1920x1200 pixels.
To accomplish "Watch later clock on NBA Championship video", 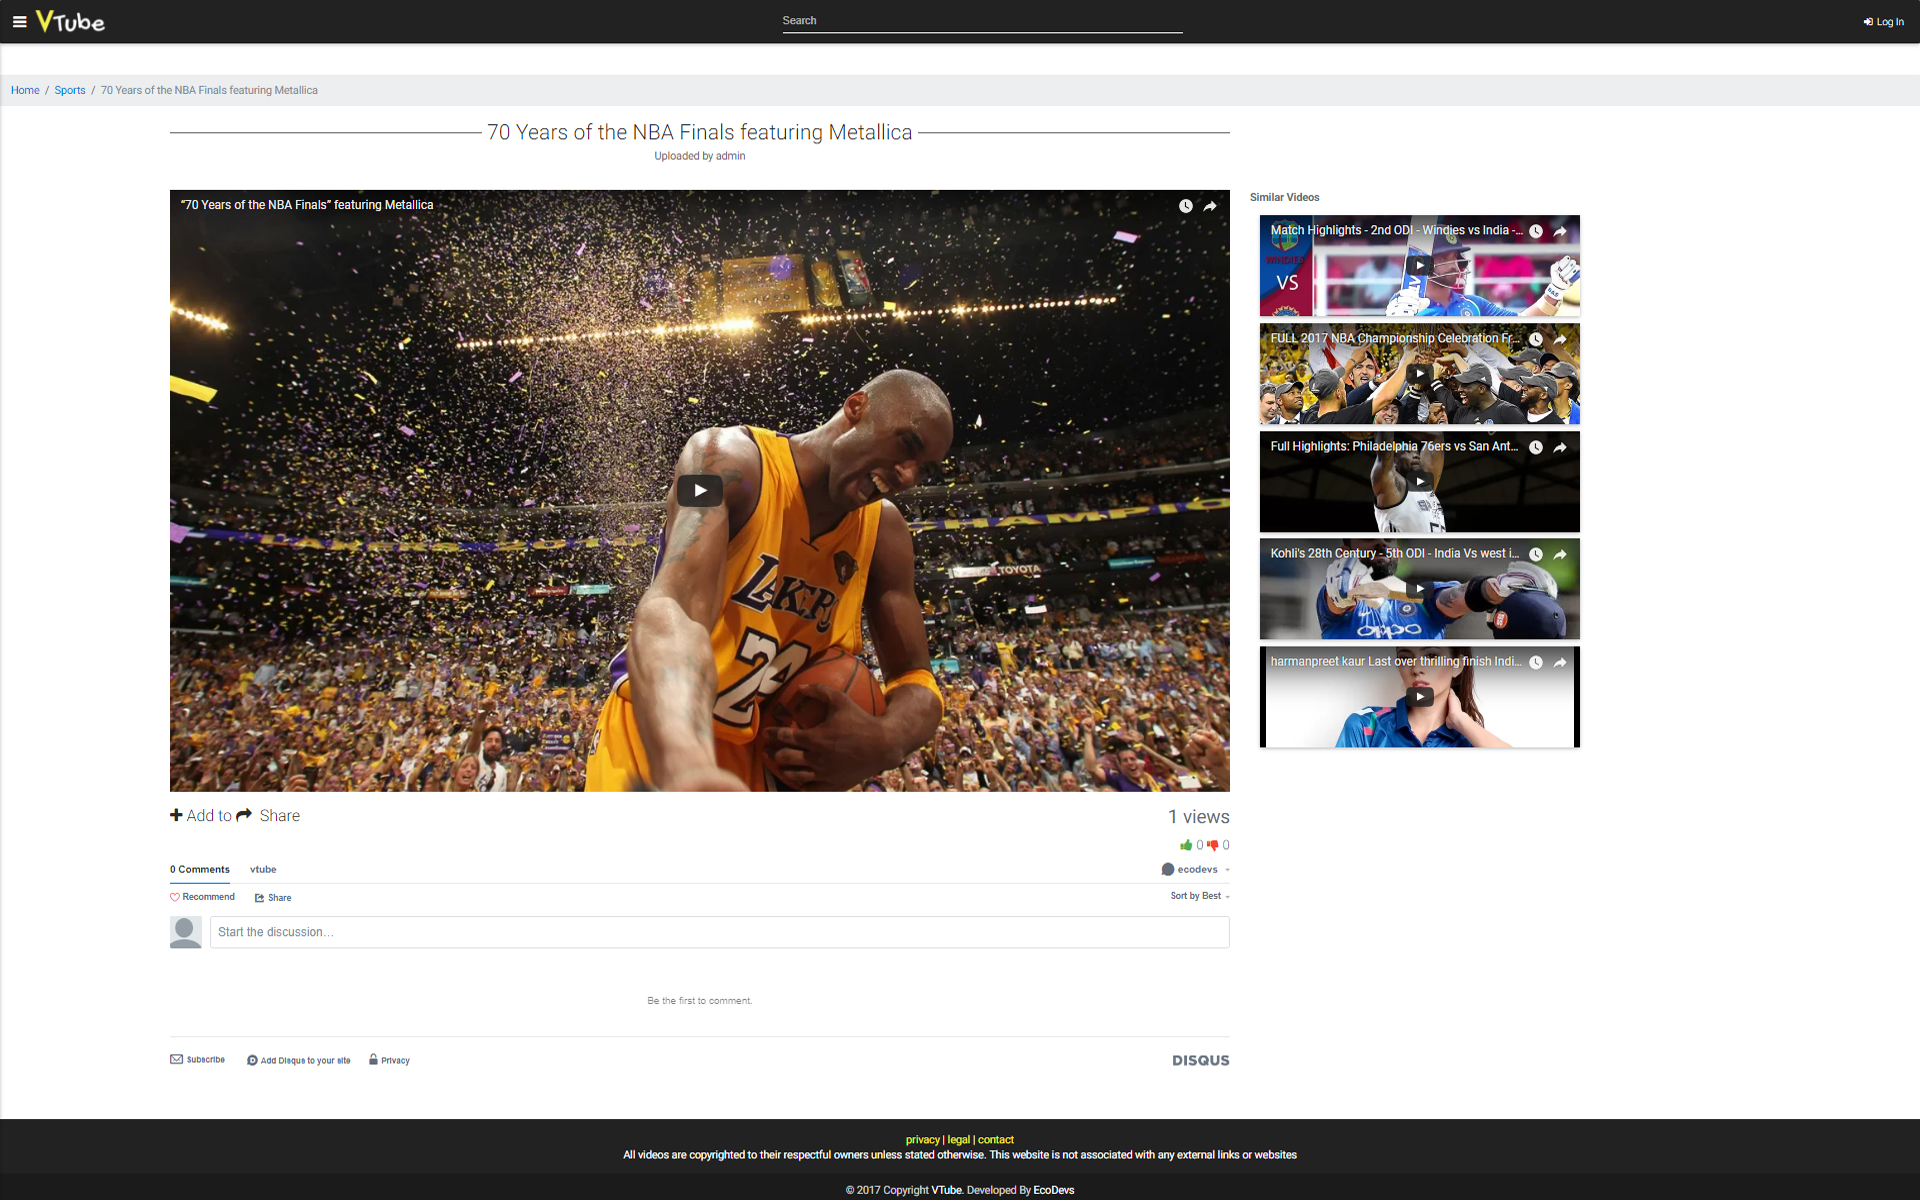I will (x=1536, y=339).
